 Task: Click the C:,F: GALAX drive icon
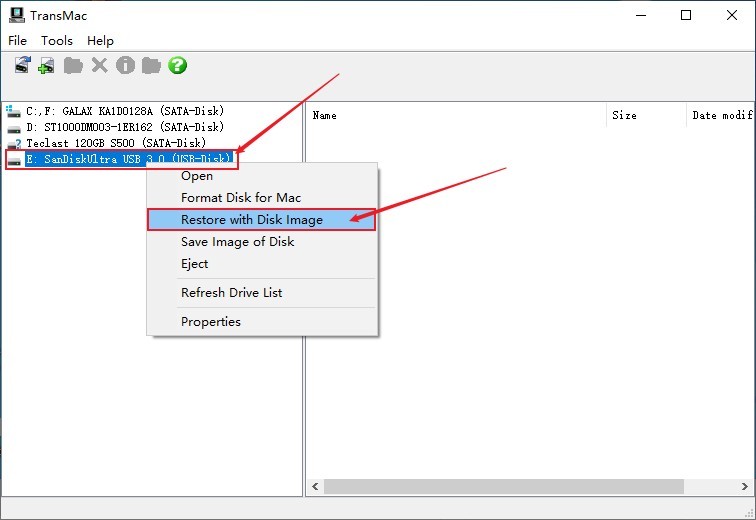coord(14,112)
